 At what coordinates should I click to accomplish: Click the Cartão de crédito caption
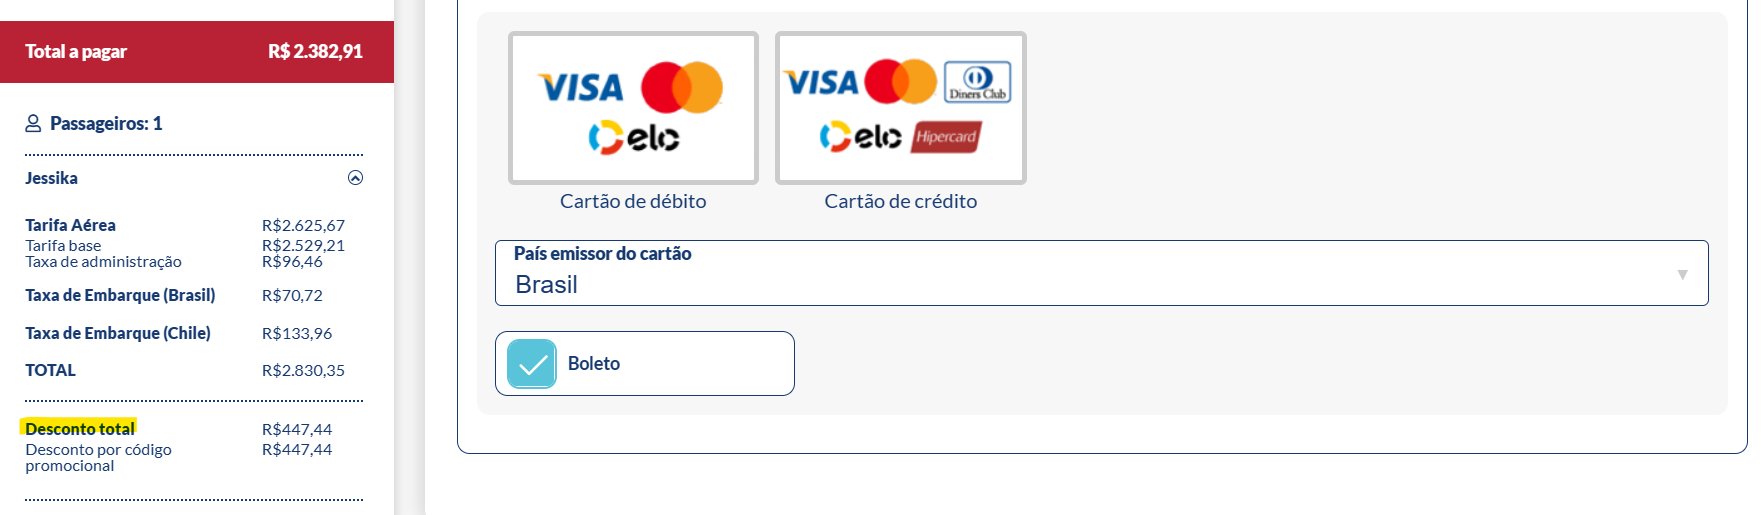coord(901,201)
